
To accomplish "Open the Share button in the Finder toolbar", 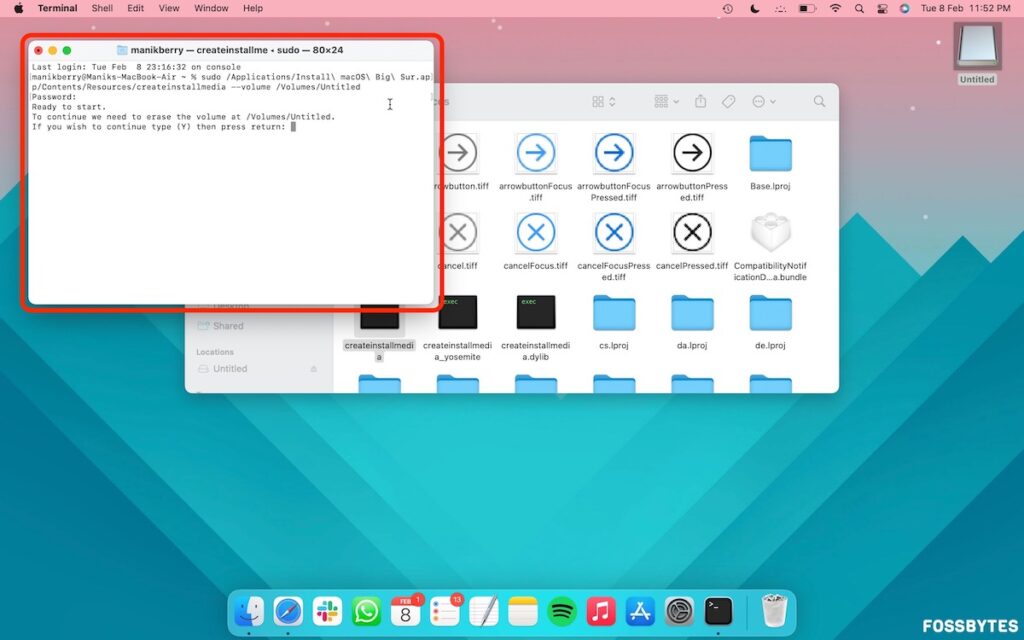I will coord(701,100).
